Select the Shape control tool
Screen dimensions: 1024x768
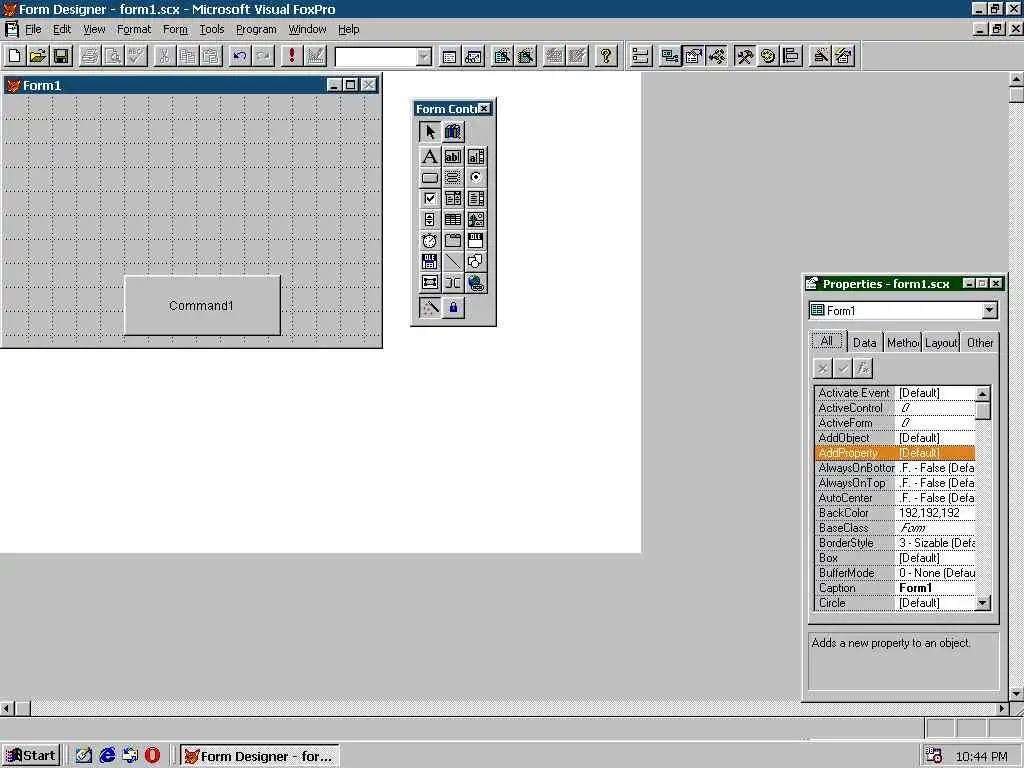pyautogui.click(x=476, y=261)
